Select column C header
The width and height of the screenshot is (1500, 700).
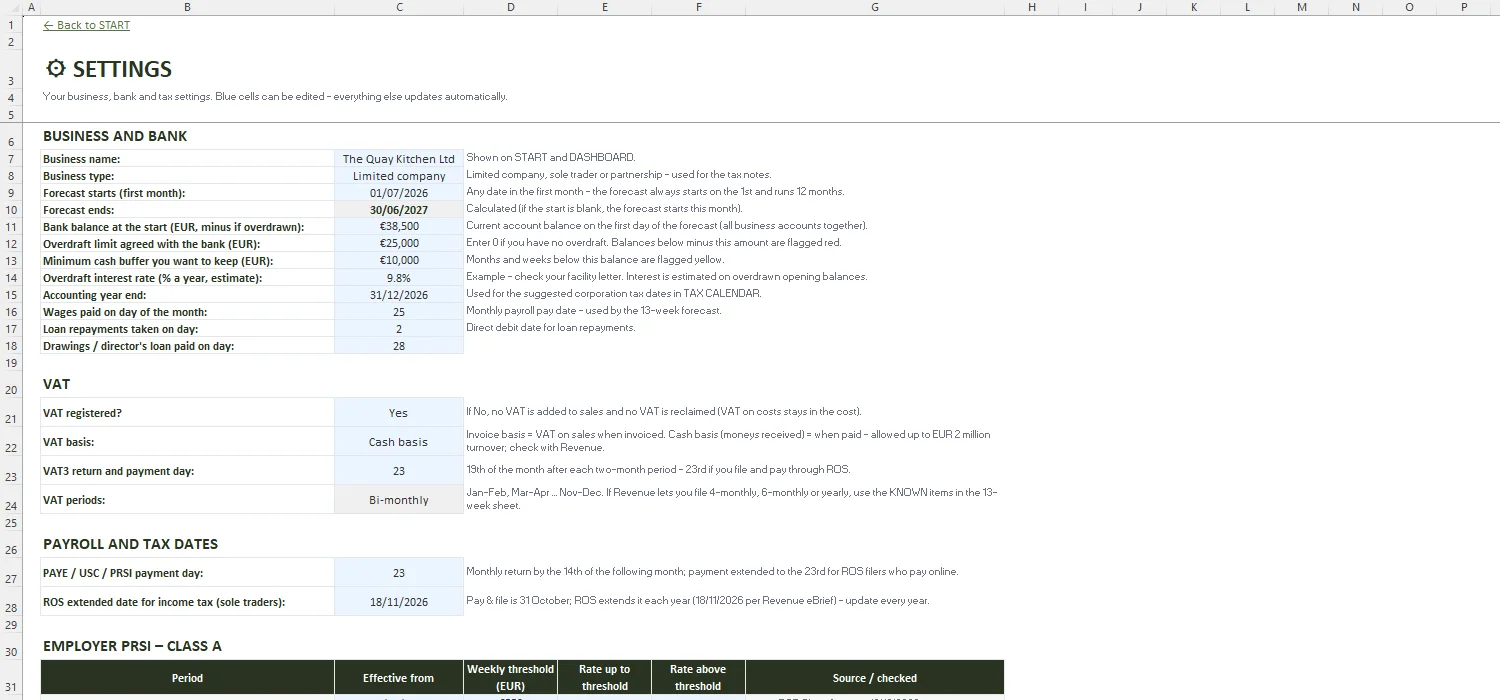click(x=399, y=7)
